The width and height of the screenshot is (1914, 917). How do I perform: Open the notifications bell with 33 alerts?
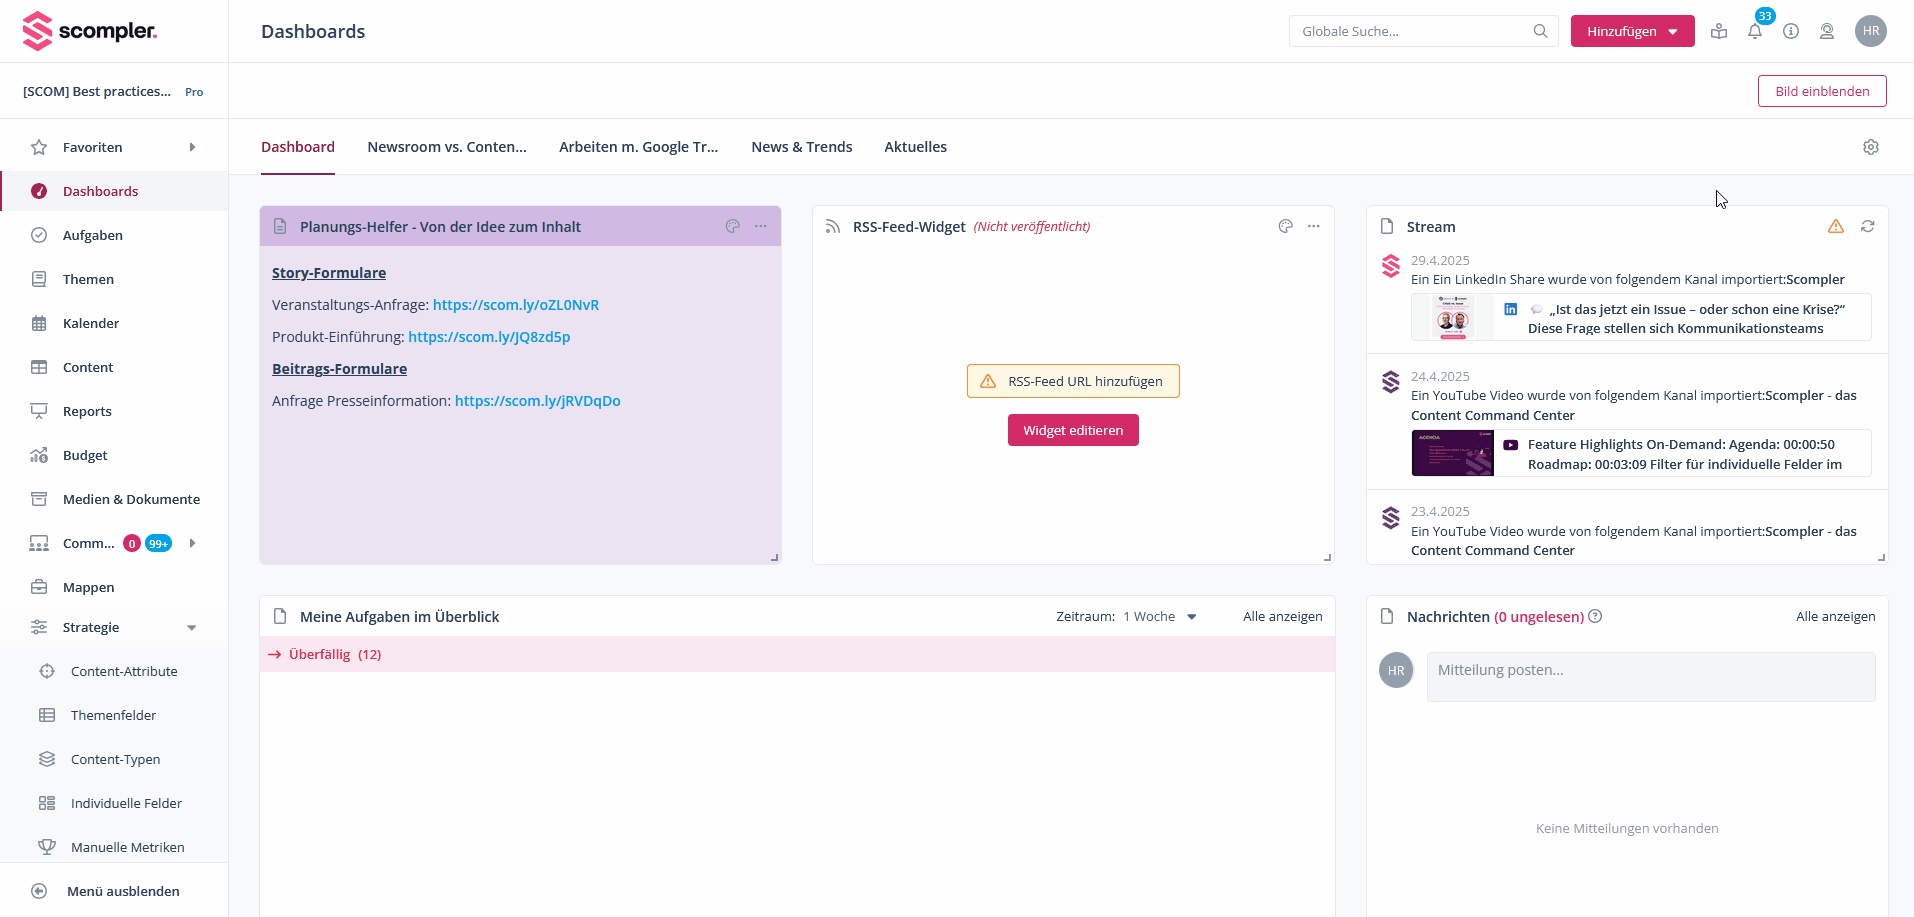[x=1753, y=31]
